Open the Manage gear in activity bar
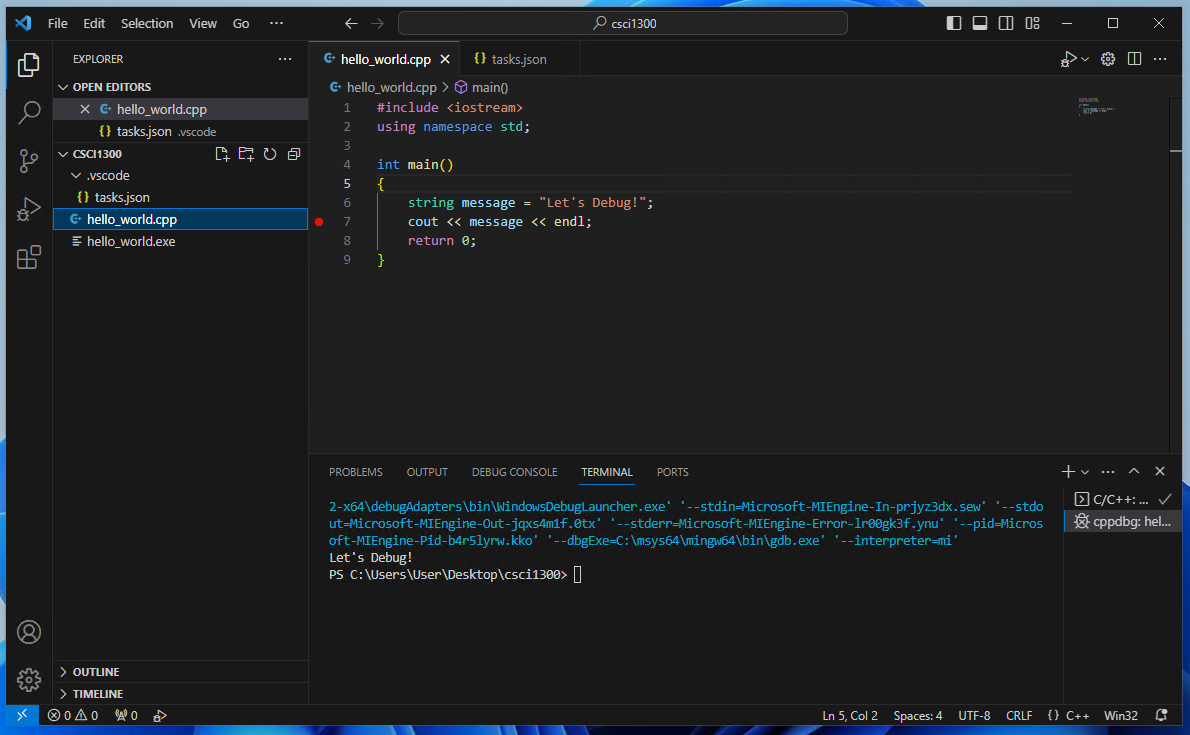Screen dimensions: 1190x735 29,679
